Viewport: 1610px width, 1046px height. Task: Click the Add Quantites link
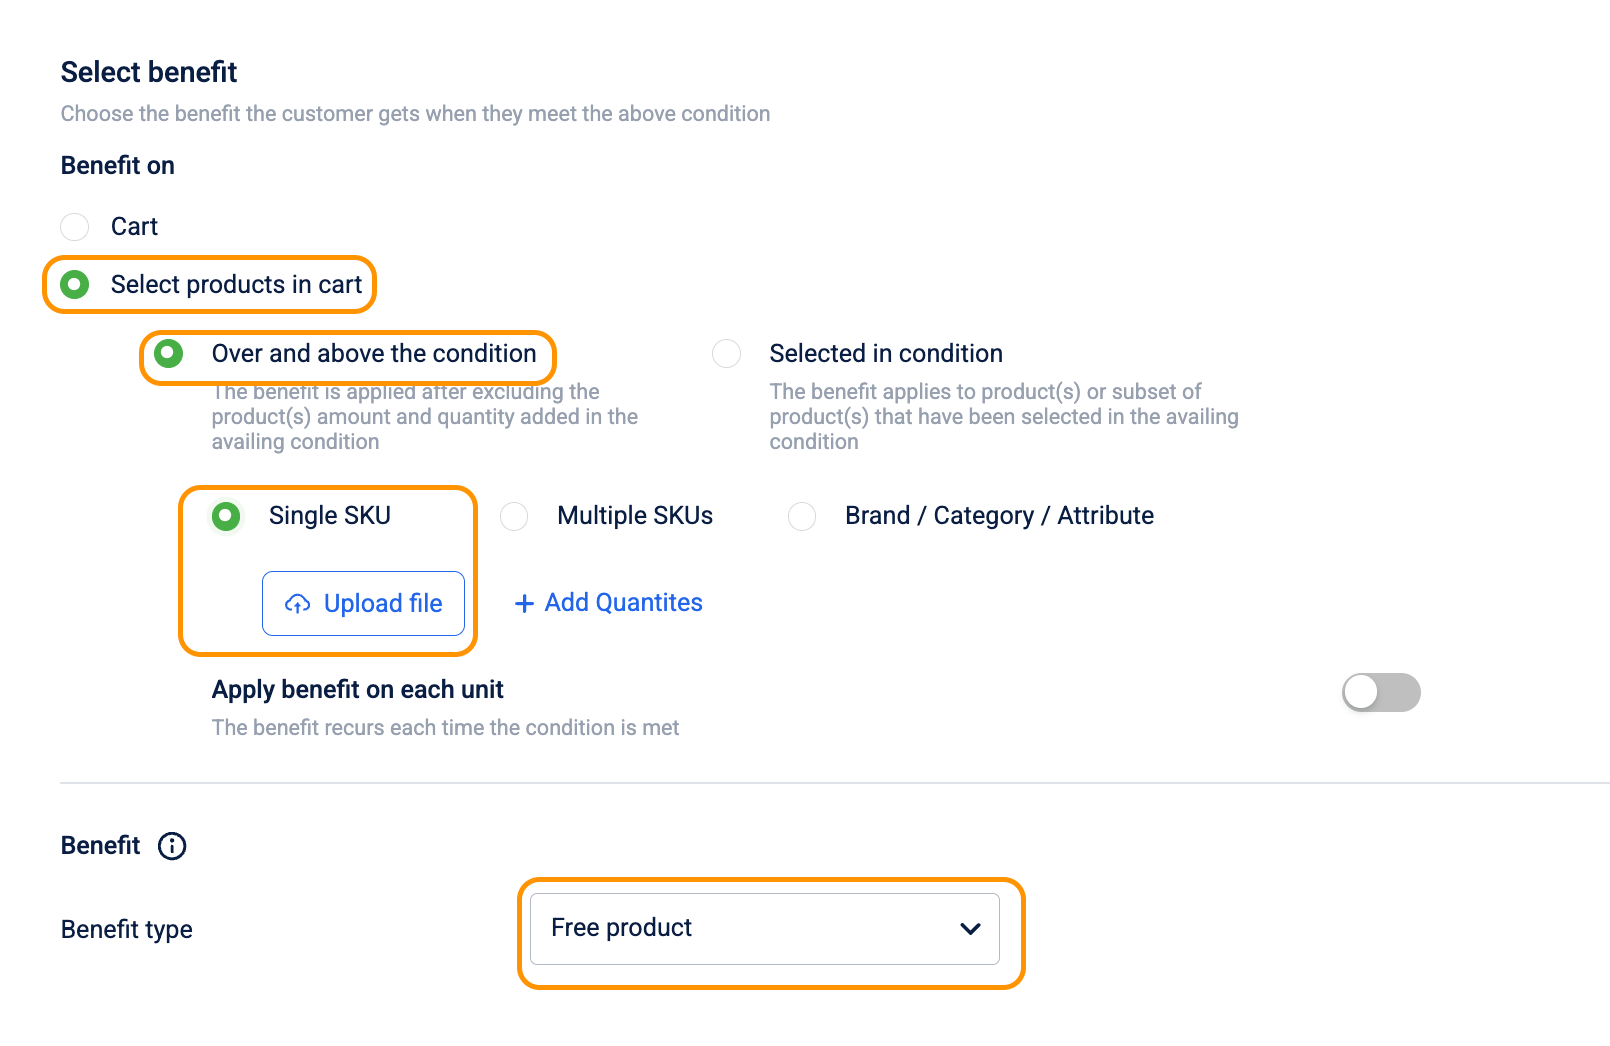pos(623,603)
